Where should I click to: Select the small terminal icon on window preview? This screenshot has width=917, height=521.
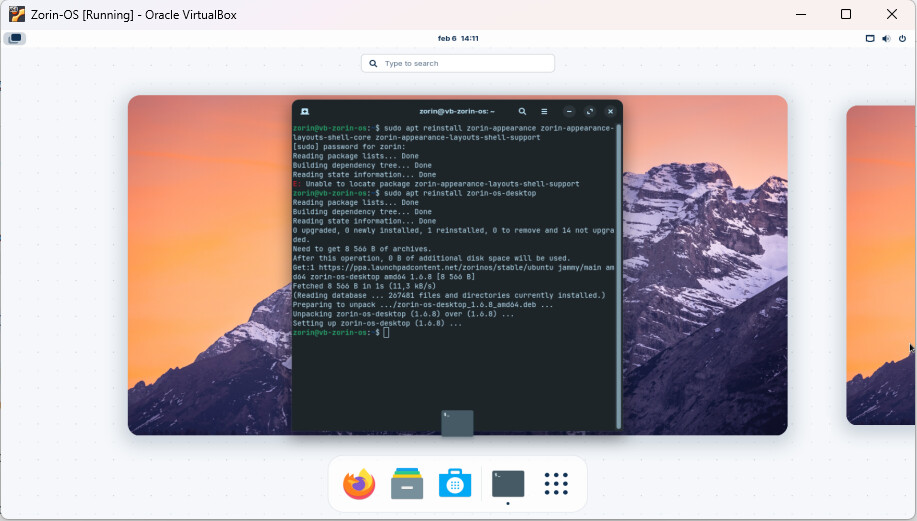pyautogui.click(x=457, y=423)
